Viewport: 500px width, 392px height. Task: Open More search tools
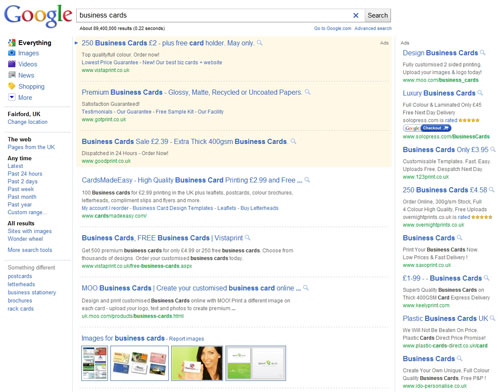[x=30, y=250]
